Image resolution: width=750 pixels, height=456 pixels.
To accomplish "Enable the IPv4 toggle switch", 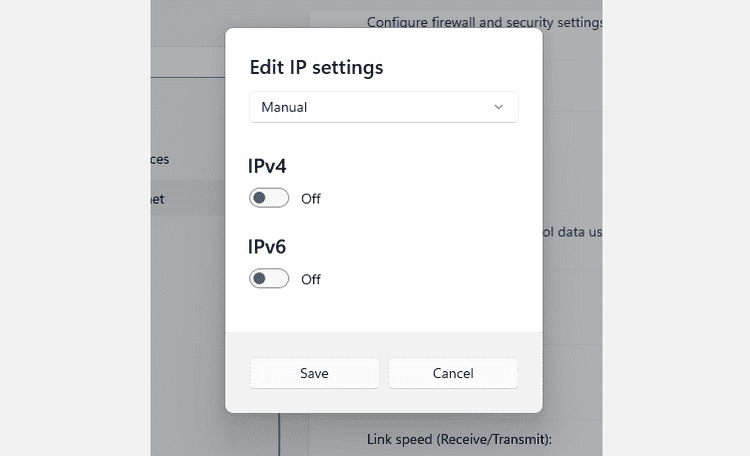I will click(x=269, y=198).
